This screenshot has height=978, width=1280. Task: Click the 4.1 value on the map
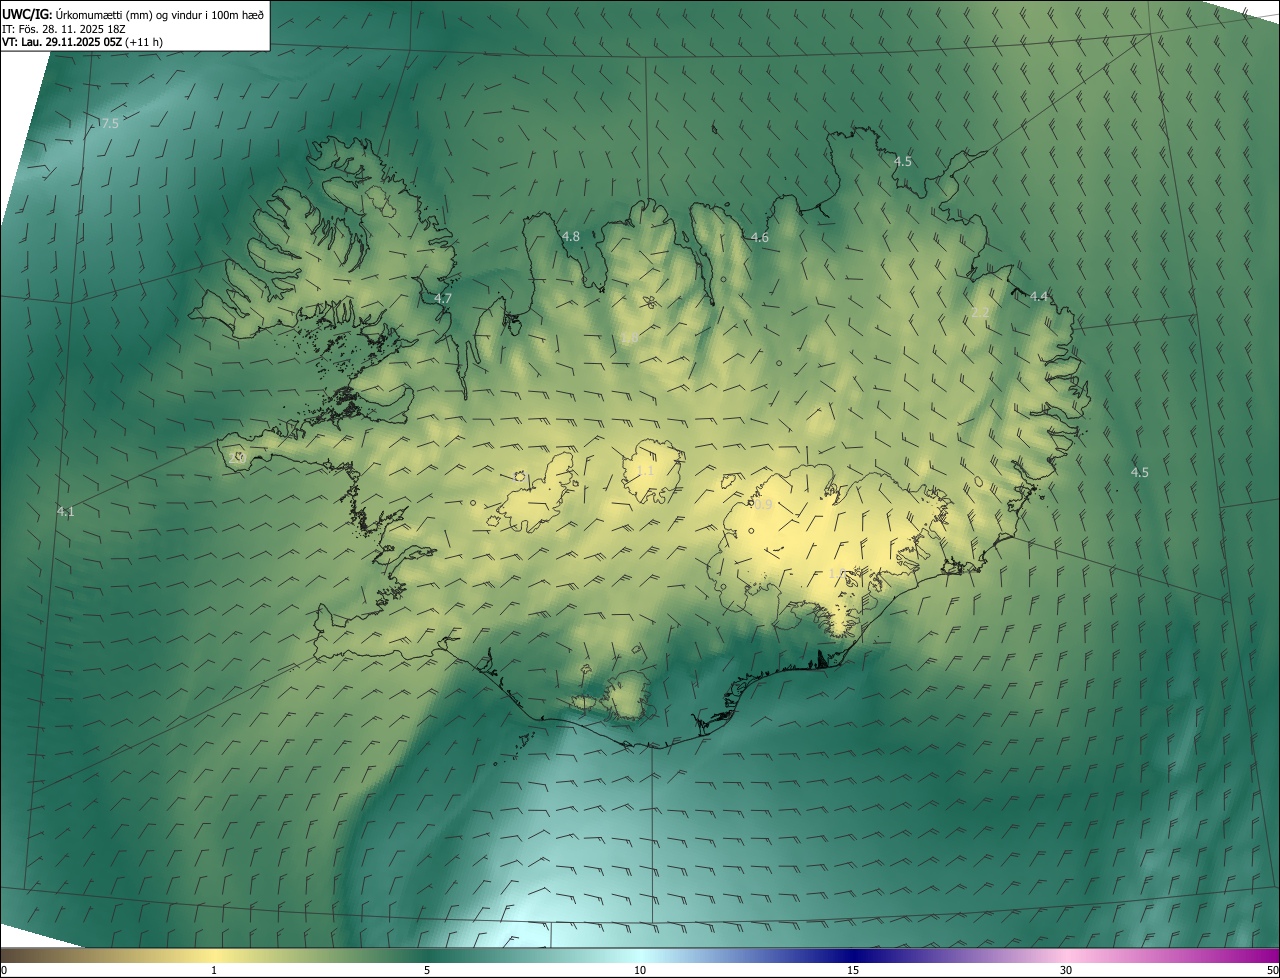[66, 511]
